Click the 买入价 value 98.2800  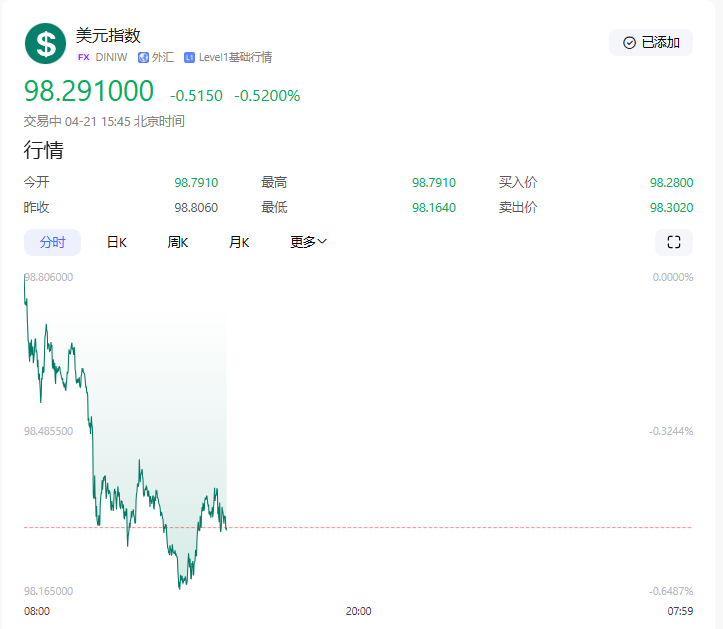671,183
